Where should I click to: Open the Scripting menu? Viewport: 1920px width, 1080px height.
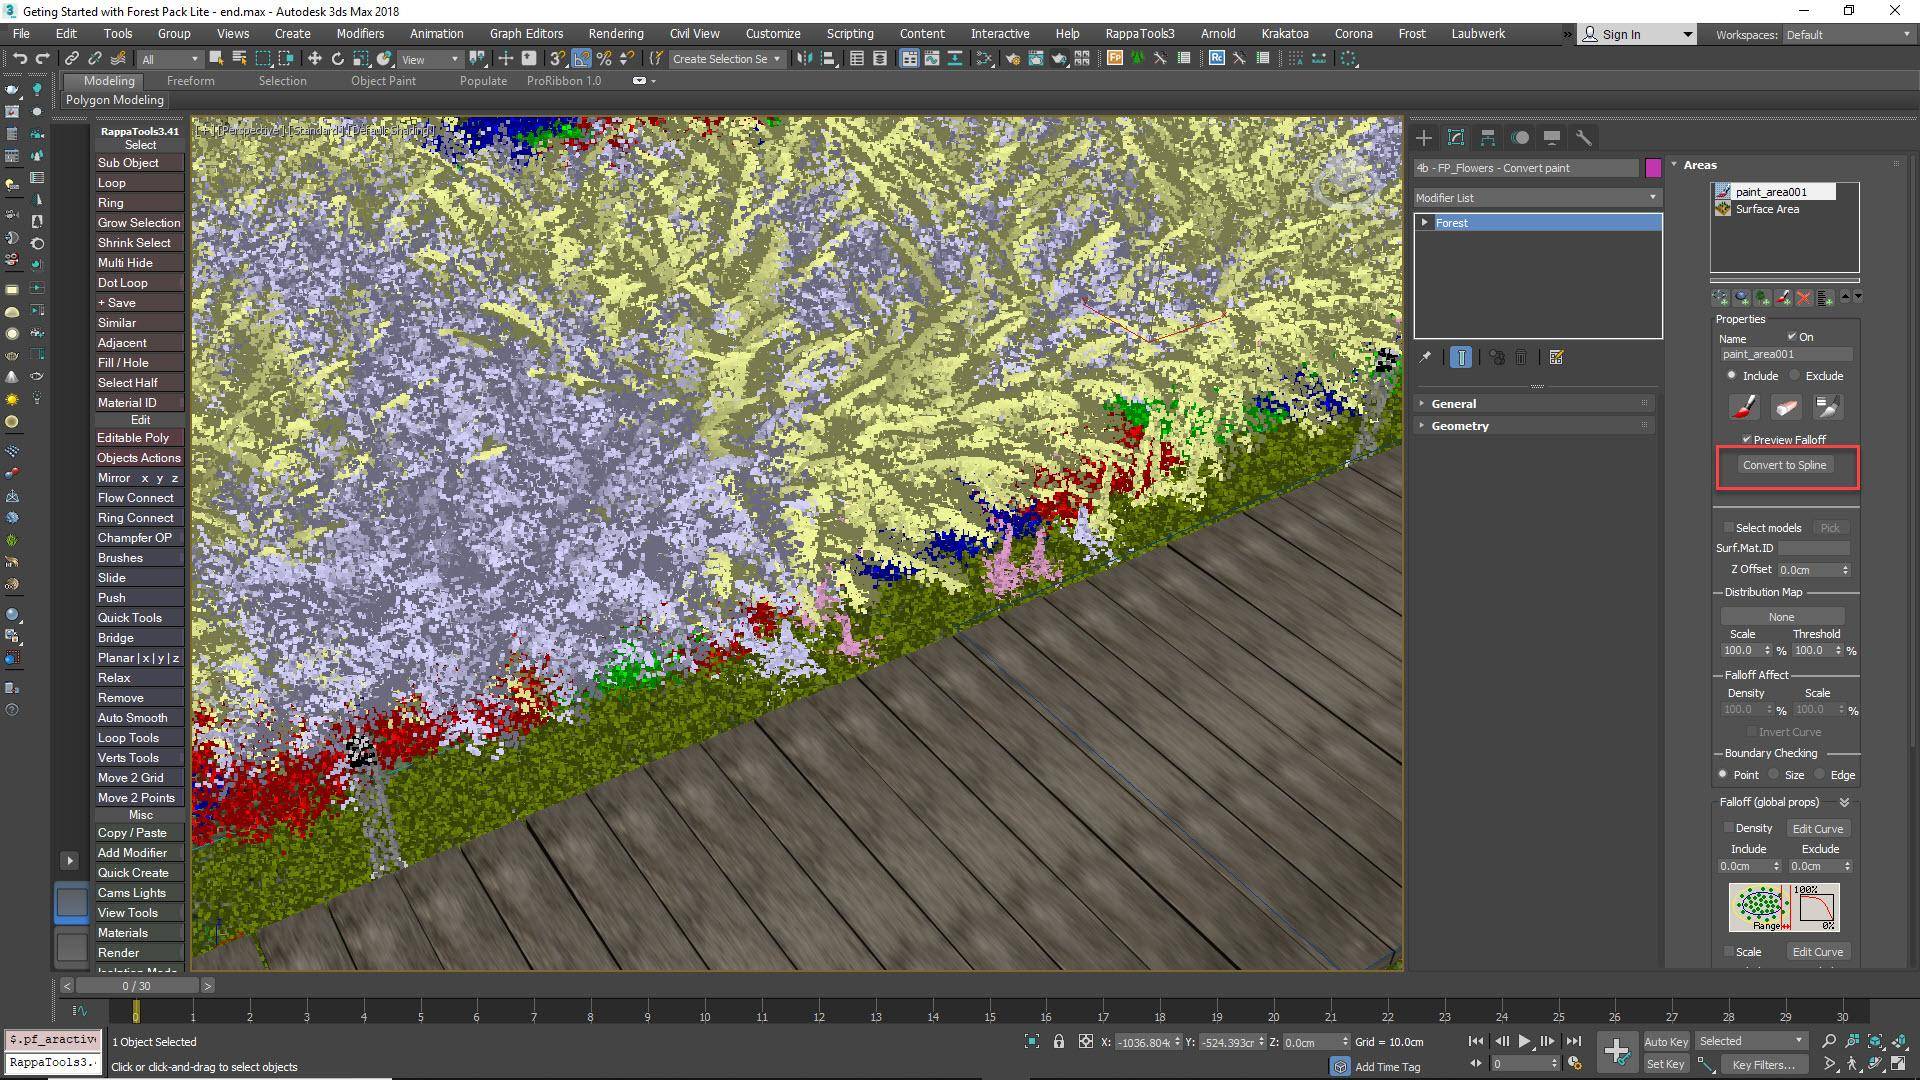point(849,33)
